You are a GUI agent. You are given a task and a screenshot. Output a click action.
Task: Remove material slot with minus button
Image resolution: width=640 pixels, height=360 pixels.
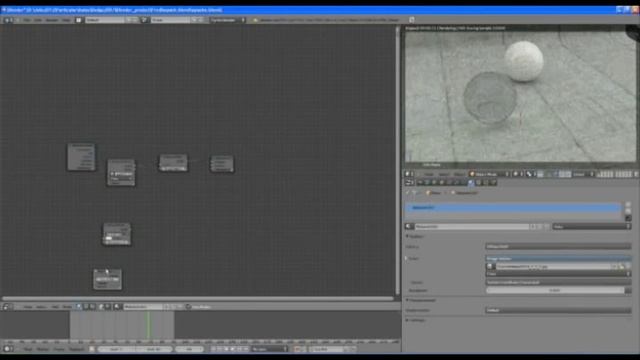click(628, 211)
